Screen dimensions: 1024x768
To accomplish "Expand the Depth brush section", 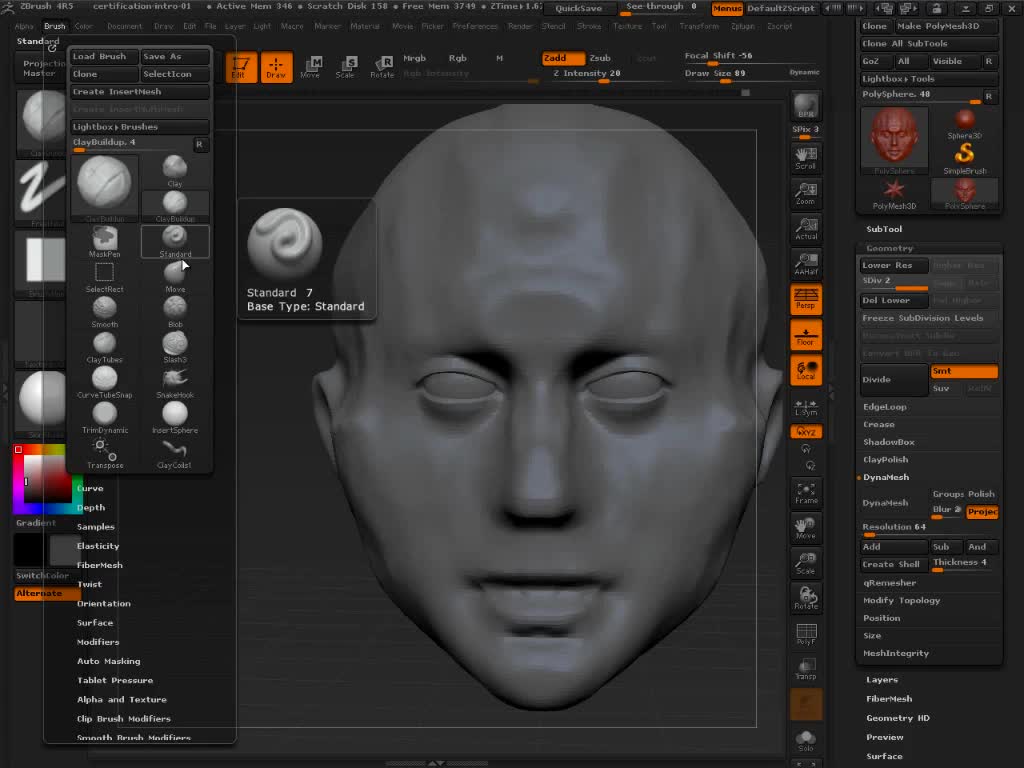I will tap(91, 507).
